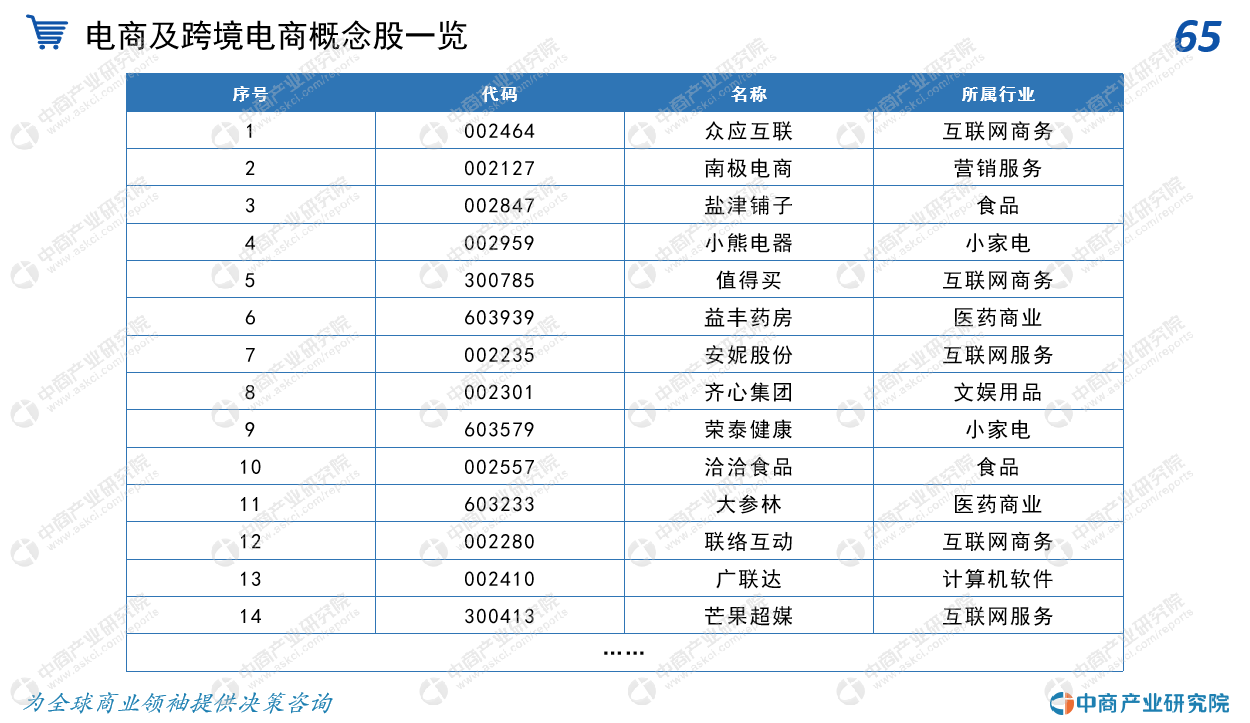
Task: Click the stock name 安妮股份
Action: 748,355
